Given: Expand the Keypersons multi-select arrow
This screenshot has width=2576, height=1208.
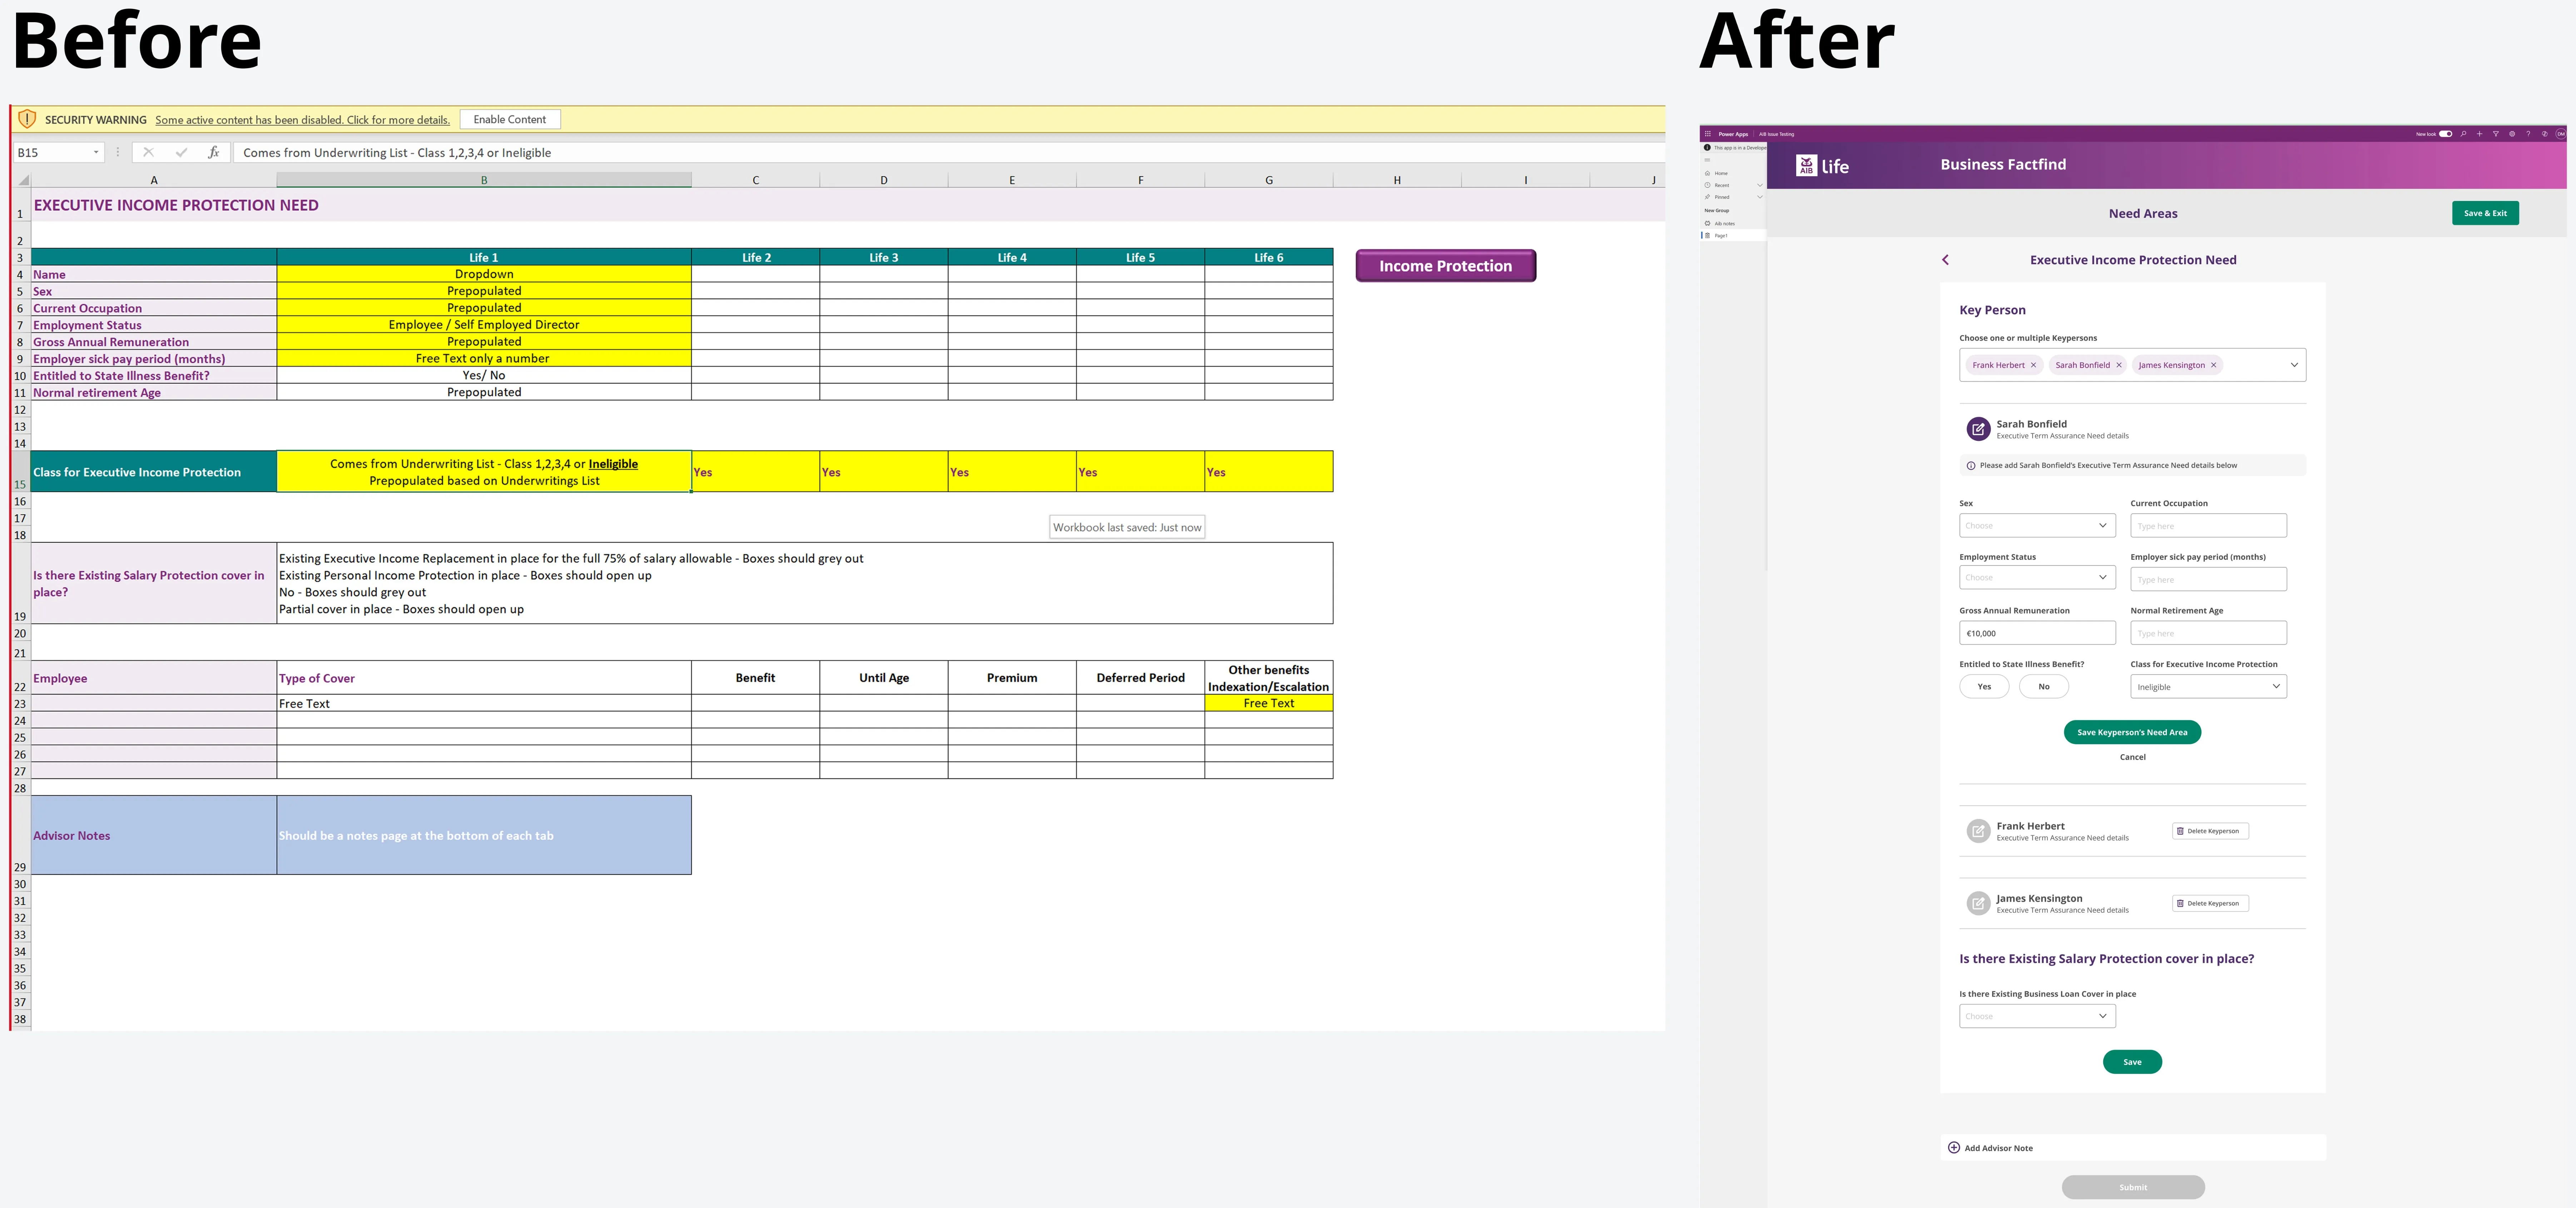Looking at the screenshot, I should point(2294,365).
